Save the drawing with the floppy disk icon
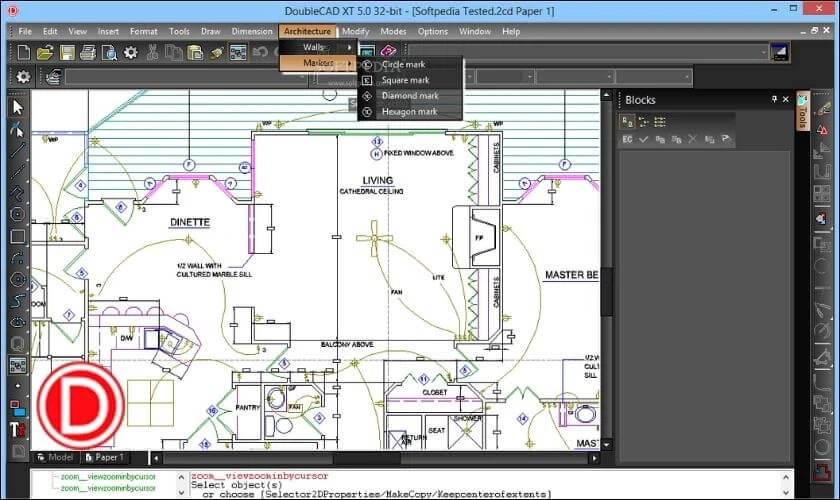This screenshot has width=840, height=500. (67, 52)
